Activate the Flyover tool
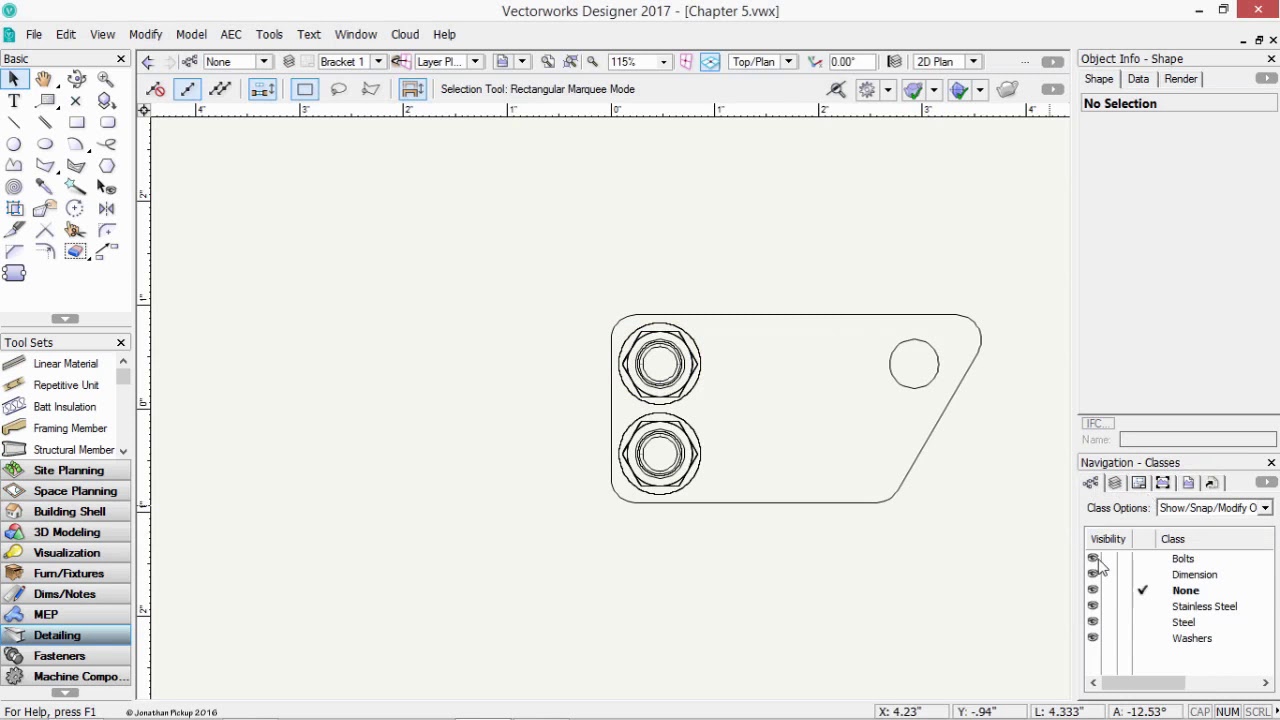Viewport: 1280px width, 720px height. point(76,79)
